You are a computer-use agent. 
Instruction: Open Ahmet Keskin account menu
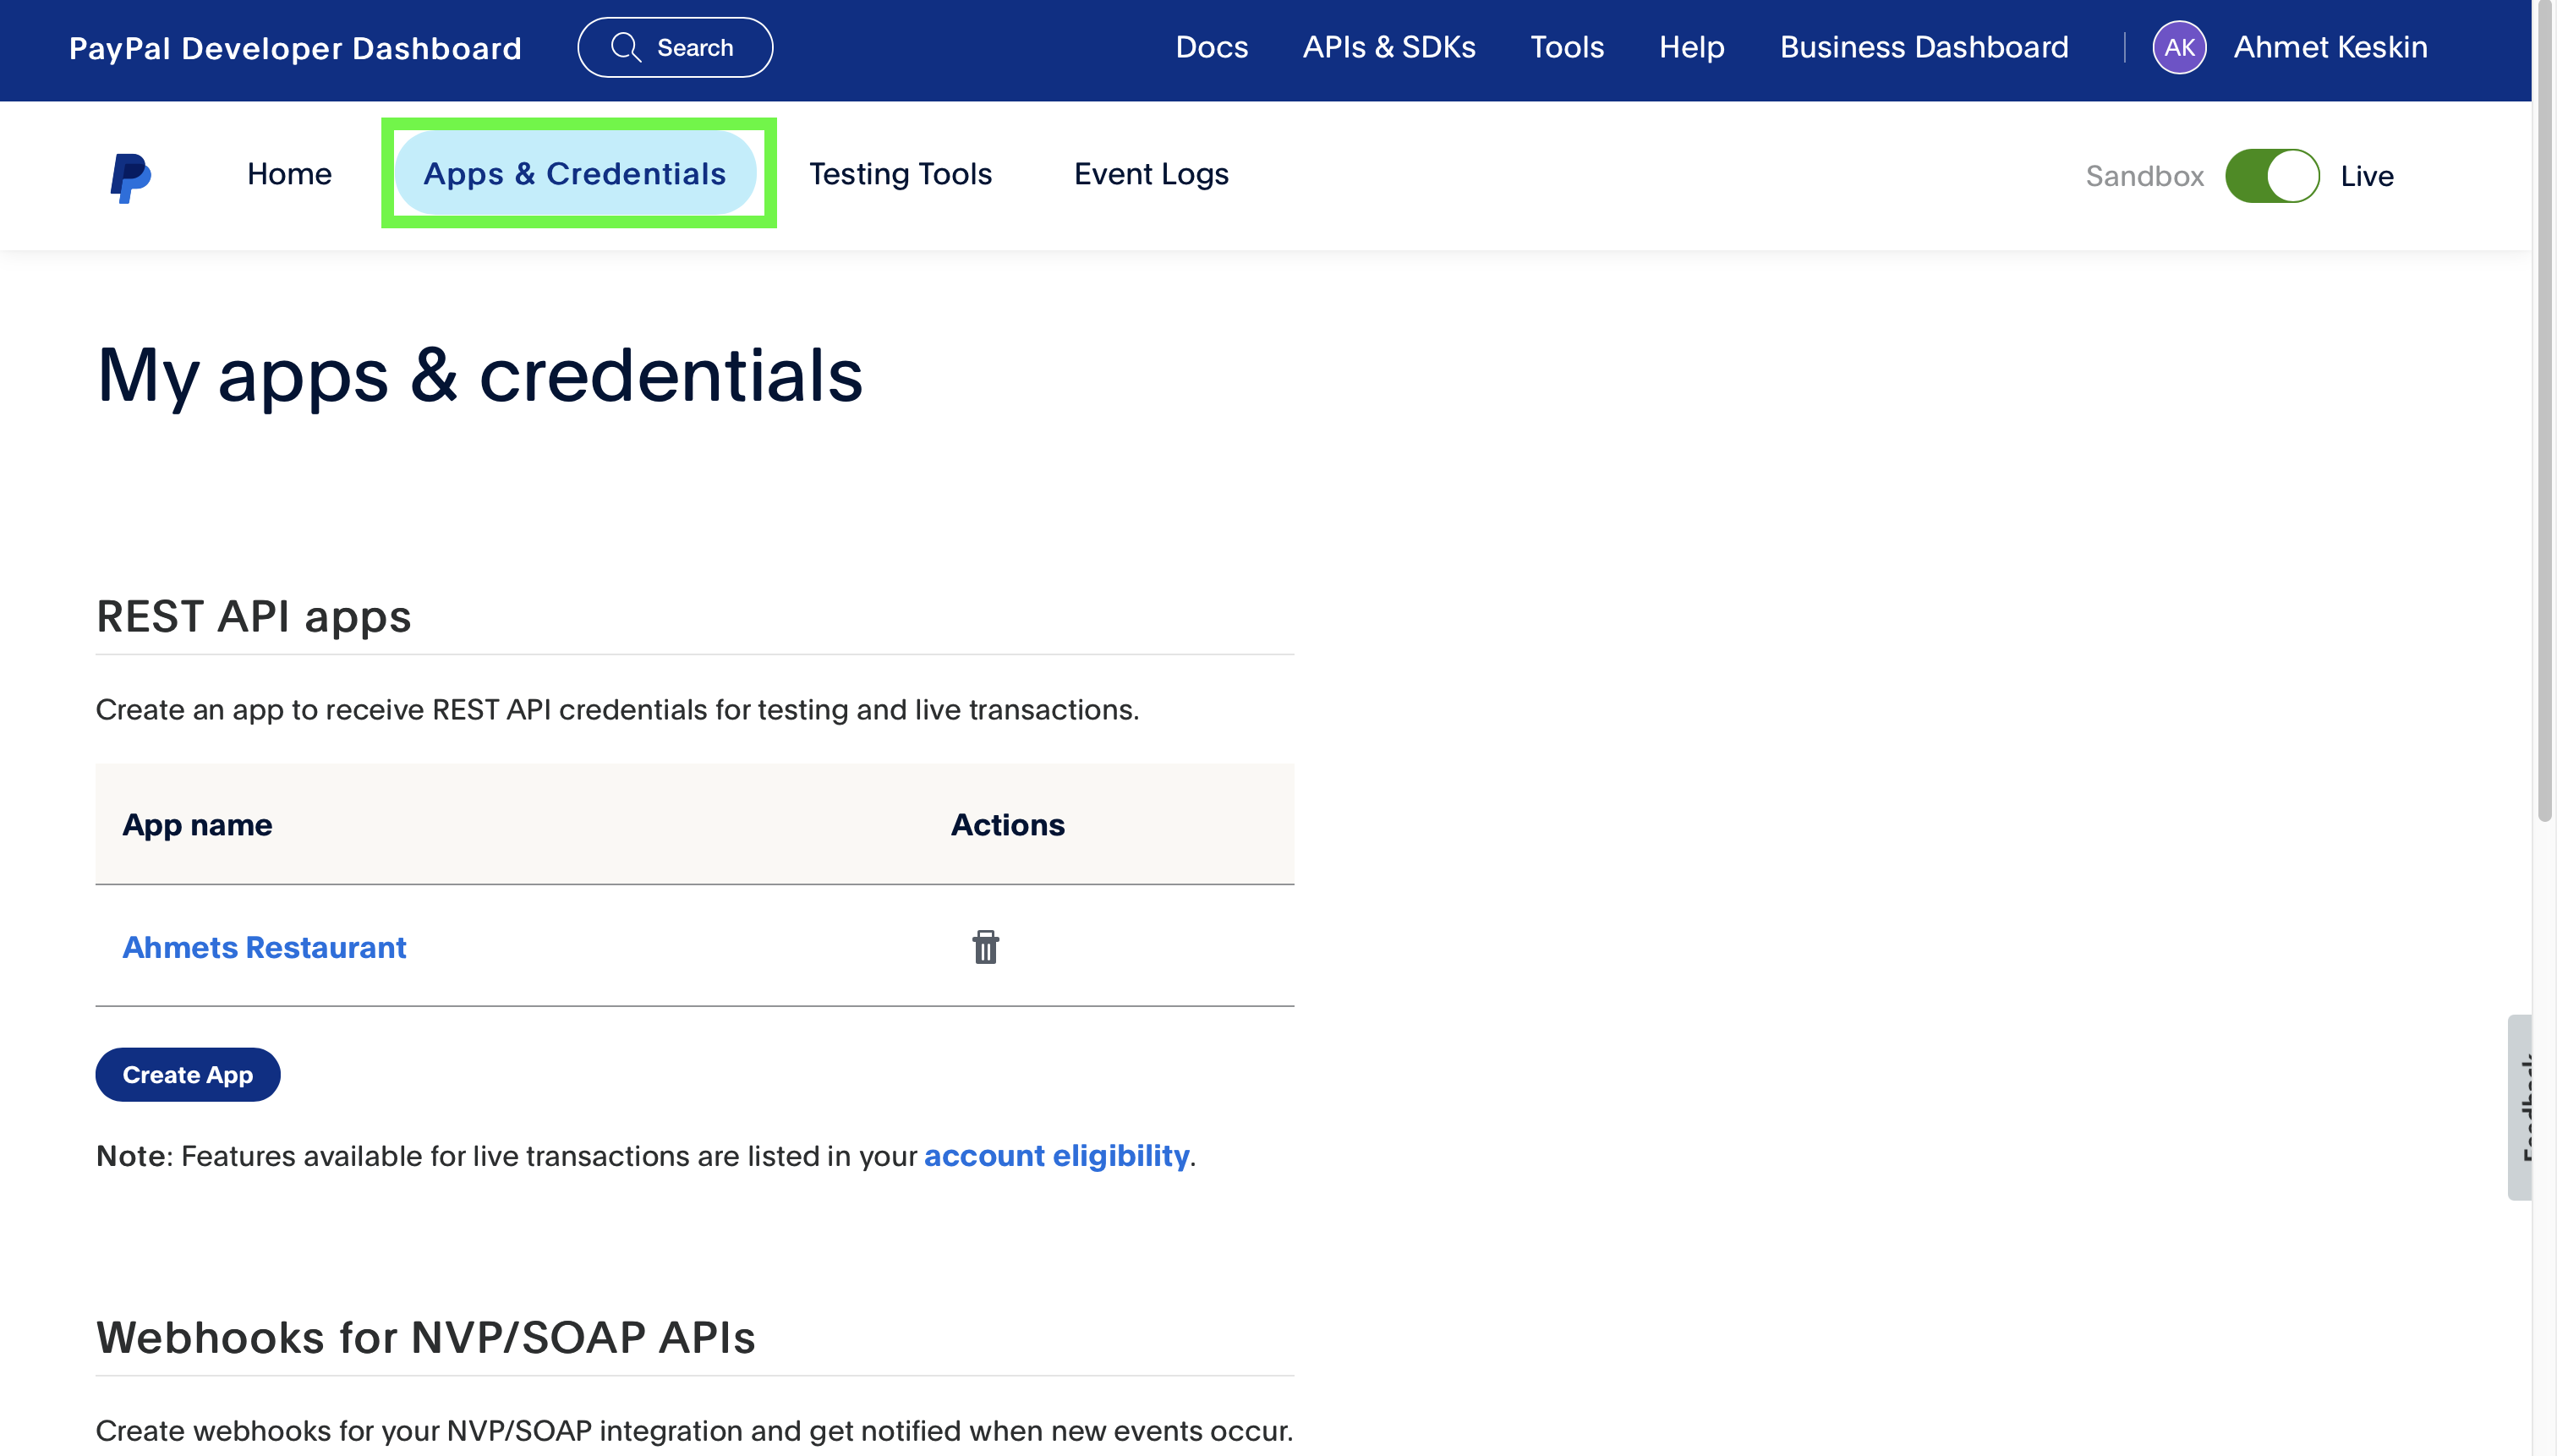(2330, 47)
